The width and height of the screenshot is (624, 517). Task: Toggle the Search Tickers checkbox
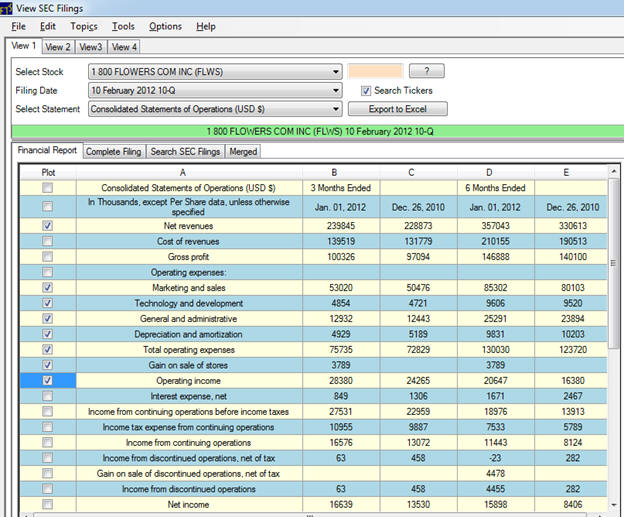tap(366, 90)
